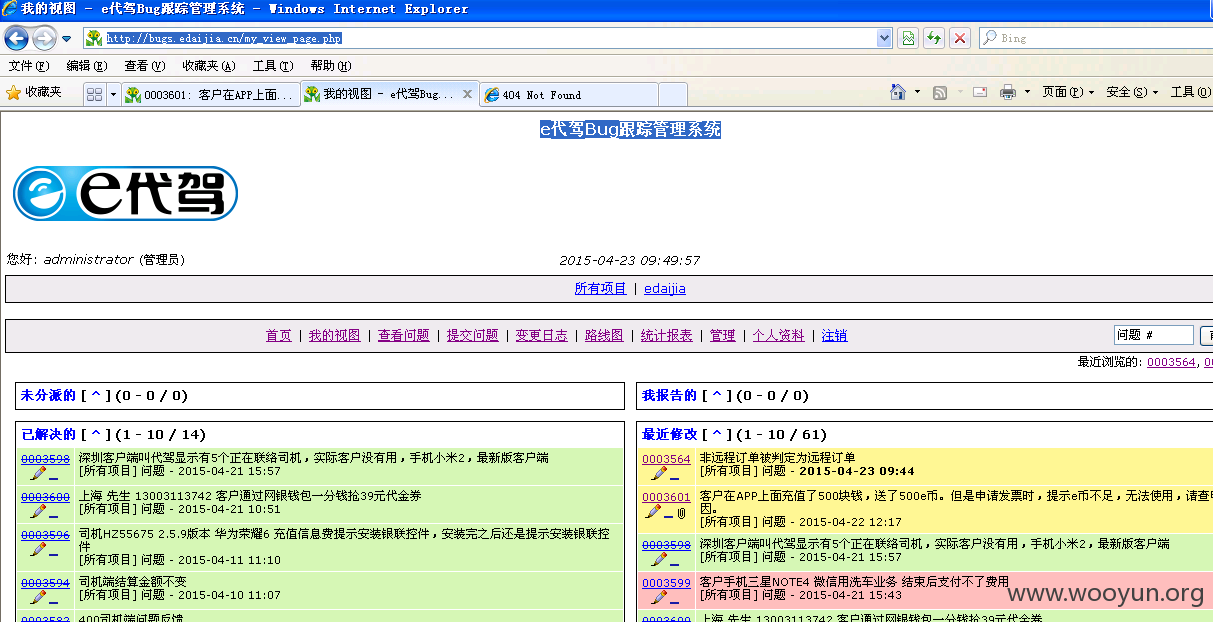
Task: Open the address bar history dropdown
Action: [x=884, y=38]
